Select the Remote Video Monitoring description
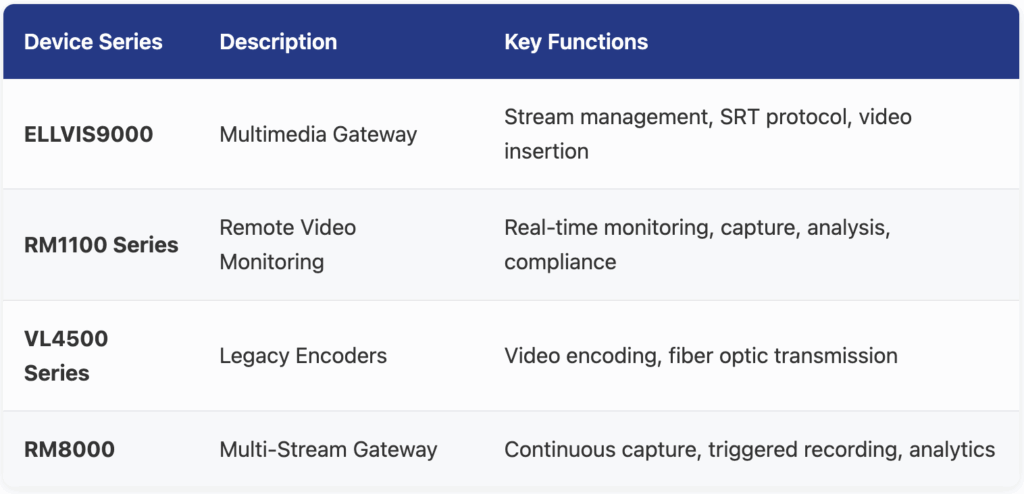 pos(287,244)
